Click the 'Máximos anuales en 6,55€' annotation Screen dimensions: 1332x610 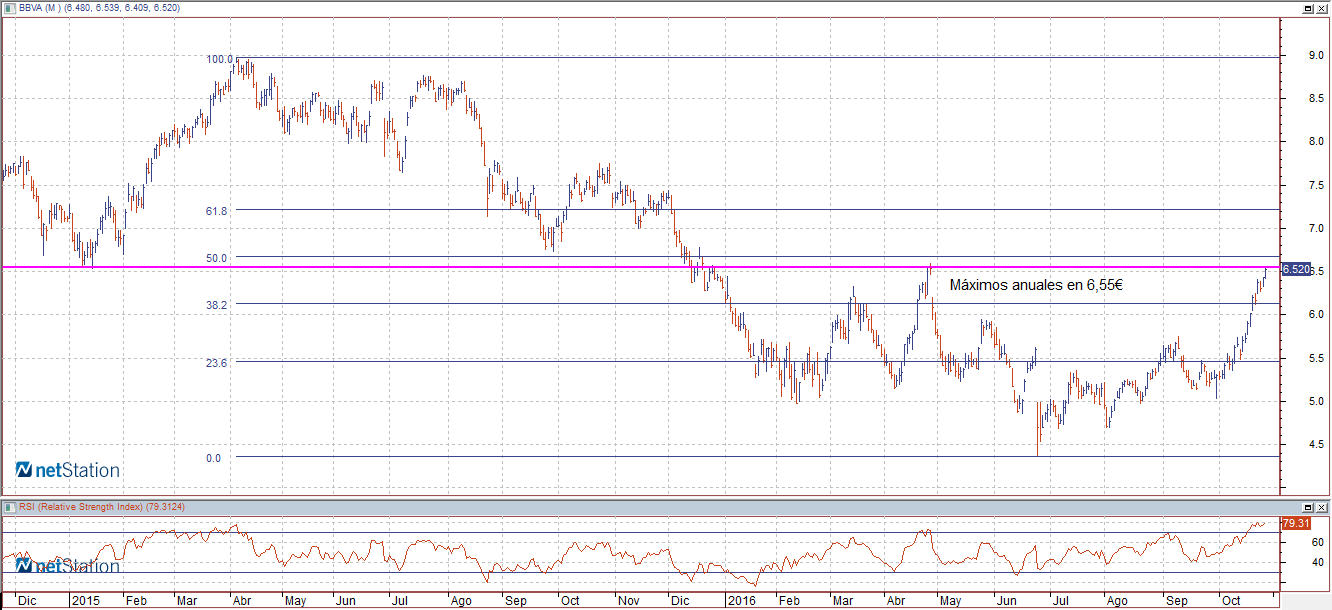click(x=1035, y=285)
